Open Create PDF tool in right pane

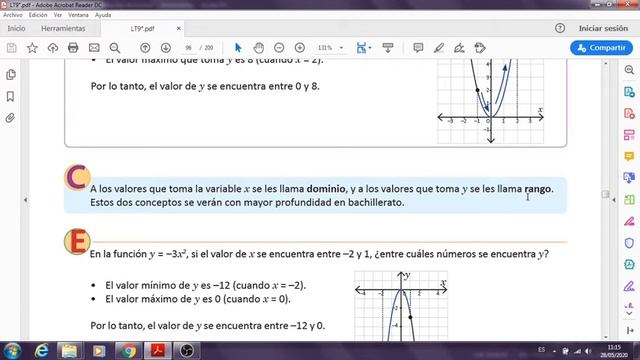pyautogui.click(x=629, y=113)
